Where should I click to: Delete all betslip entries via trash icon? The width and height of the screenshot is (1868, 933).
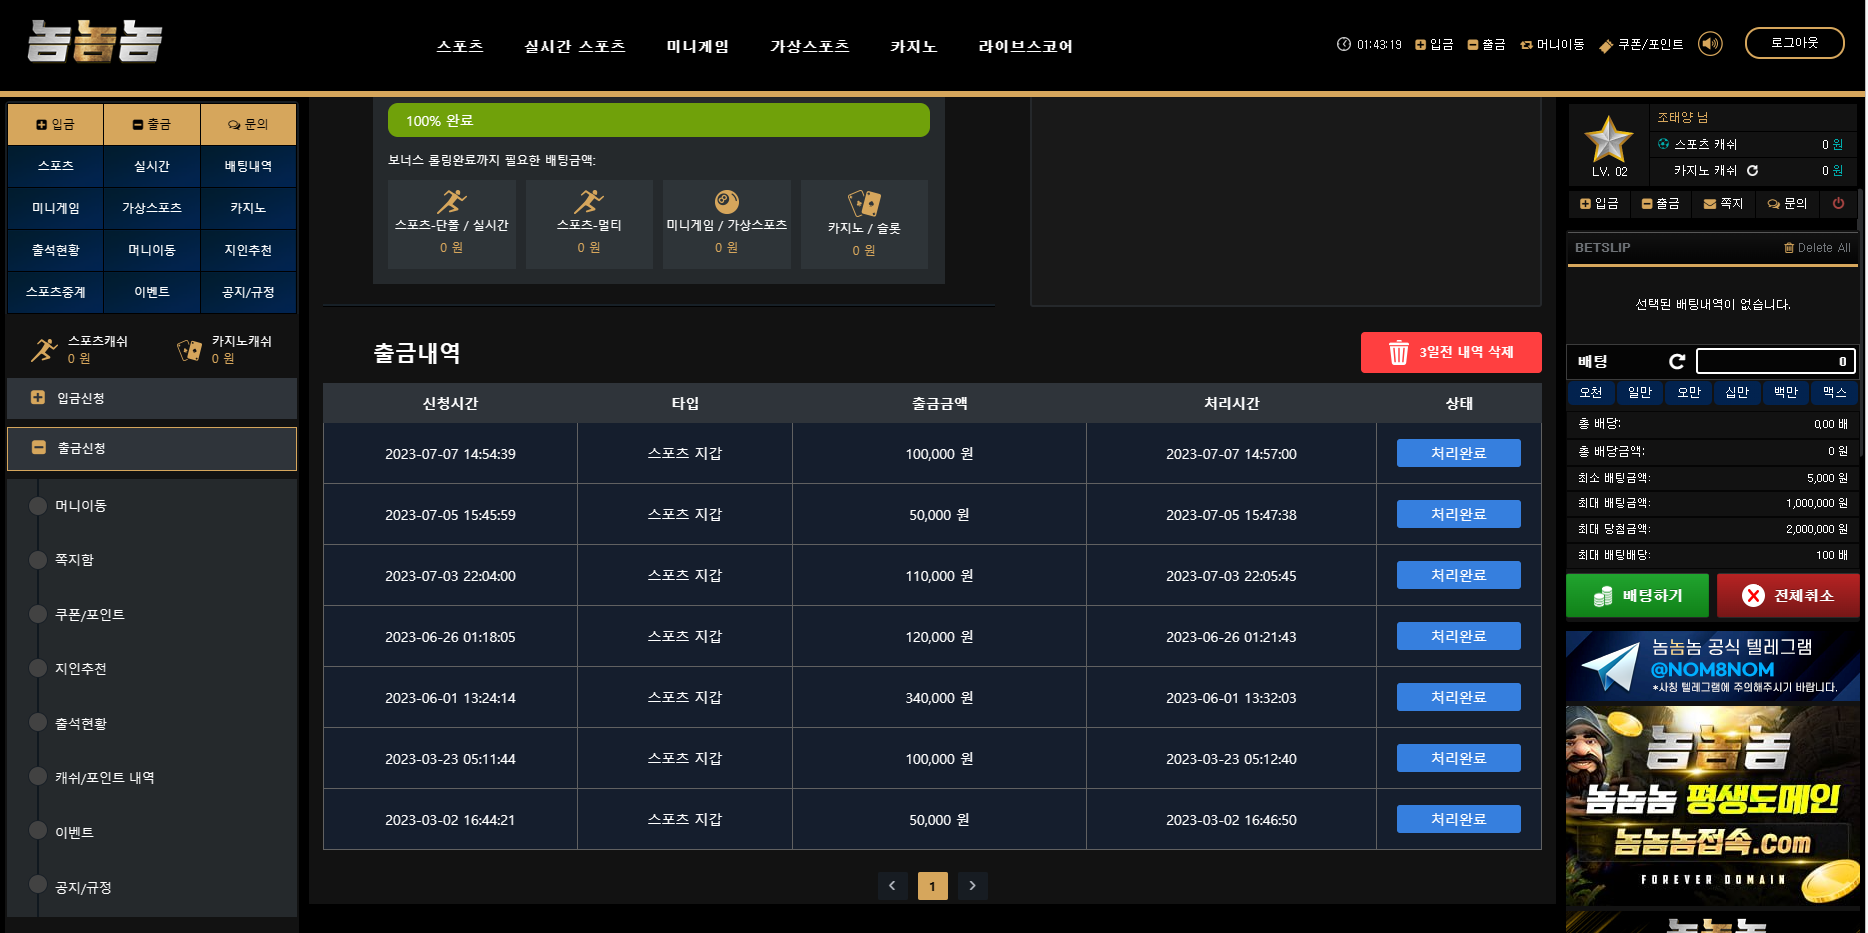point(1789,248)
